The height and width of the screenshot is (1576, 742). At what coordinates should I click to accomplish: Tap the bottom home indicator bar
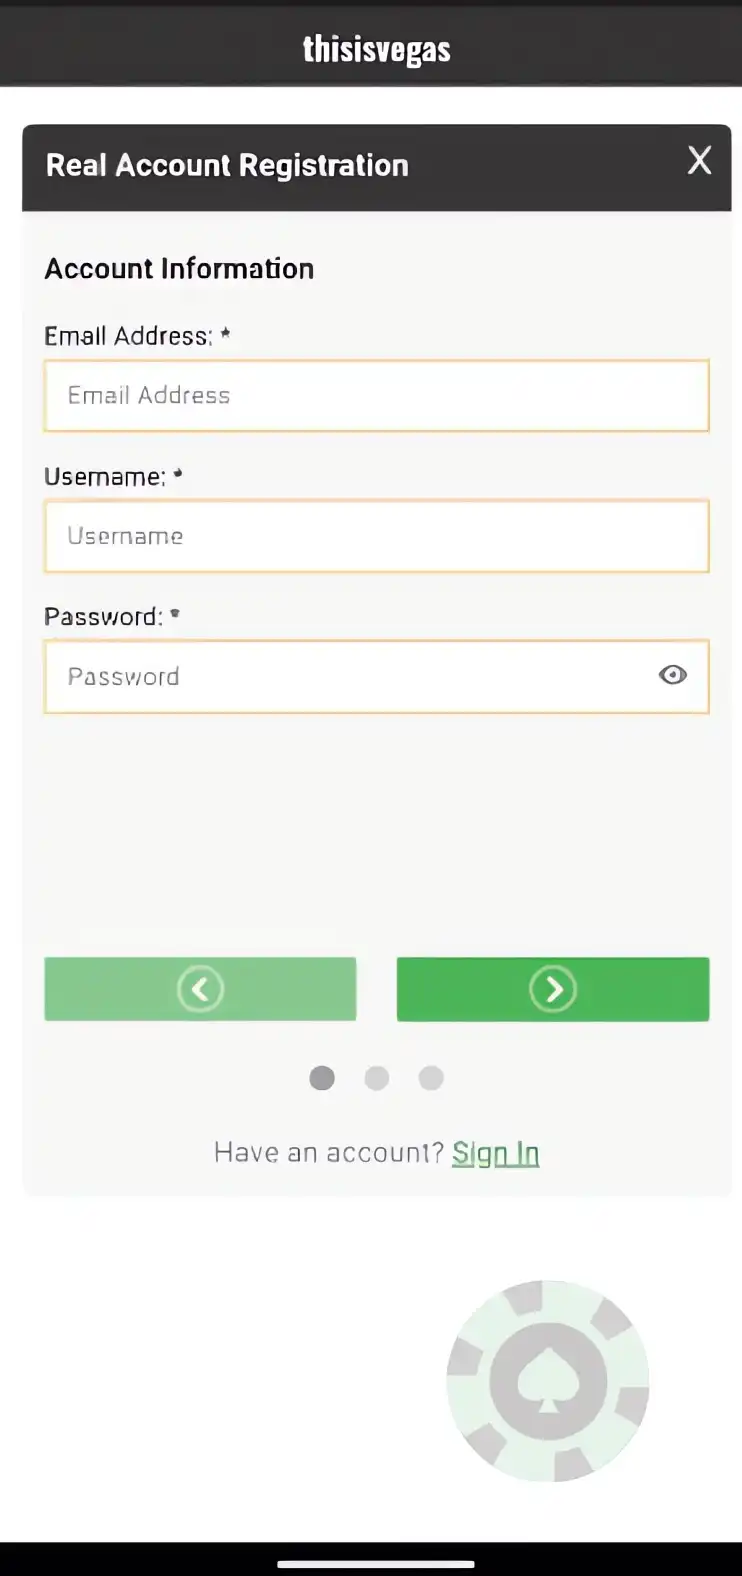point(376,1563)
